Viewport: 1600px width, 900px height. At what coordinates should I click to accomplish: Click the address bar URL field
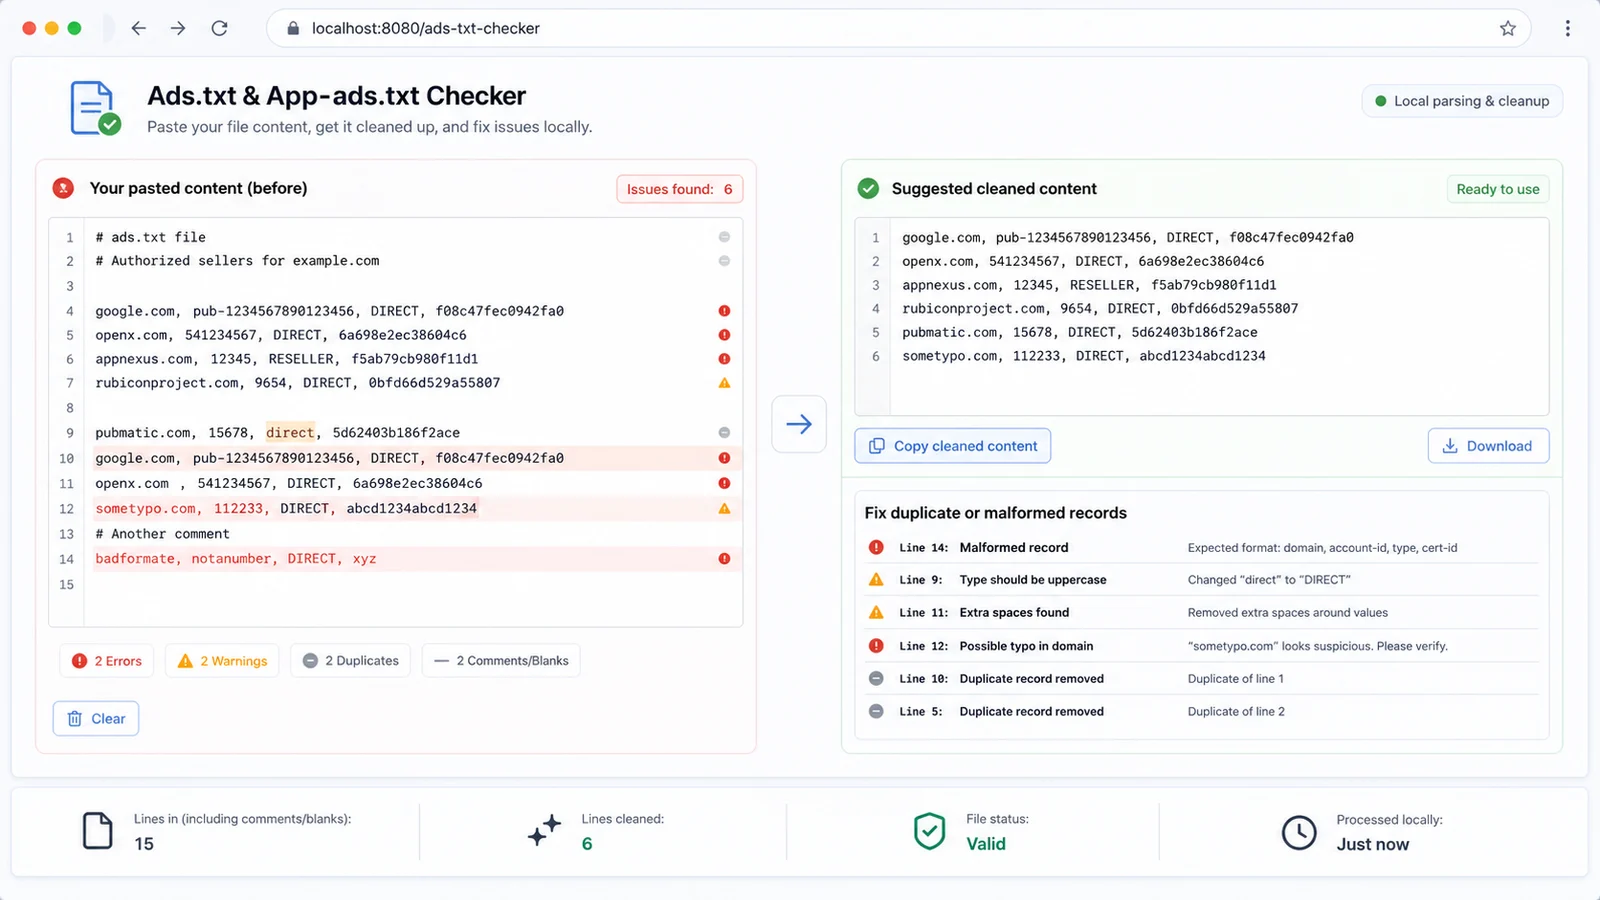point(898,28)
